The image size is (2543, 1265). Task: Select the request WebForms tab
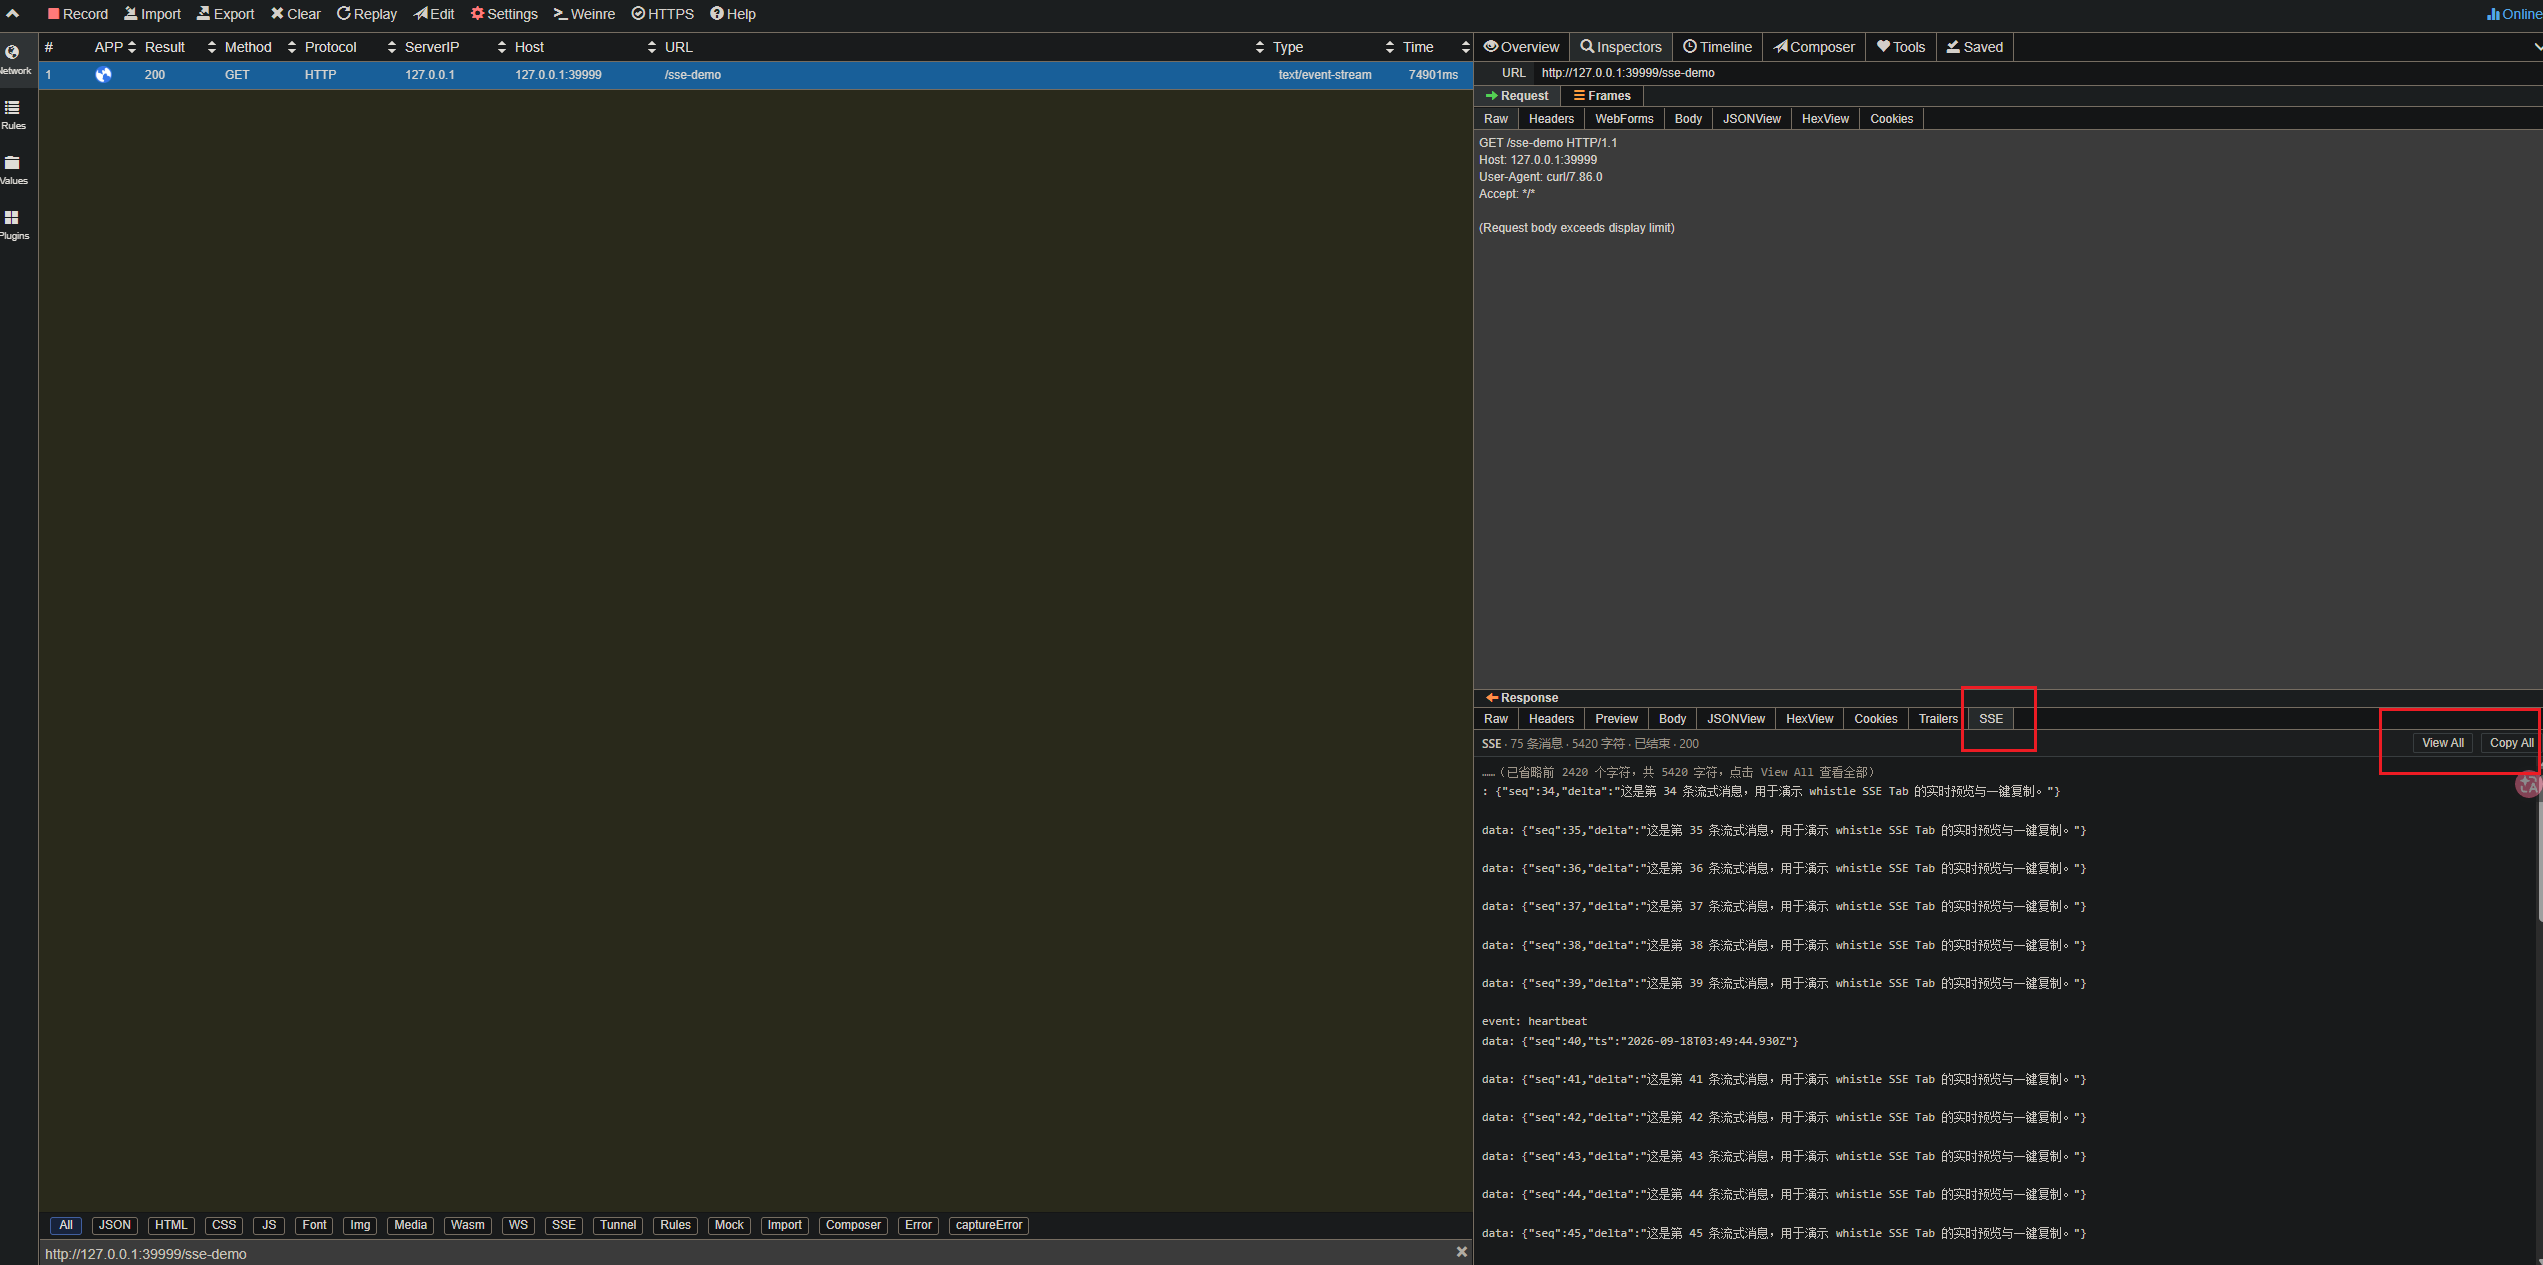1624,119
